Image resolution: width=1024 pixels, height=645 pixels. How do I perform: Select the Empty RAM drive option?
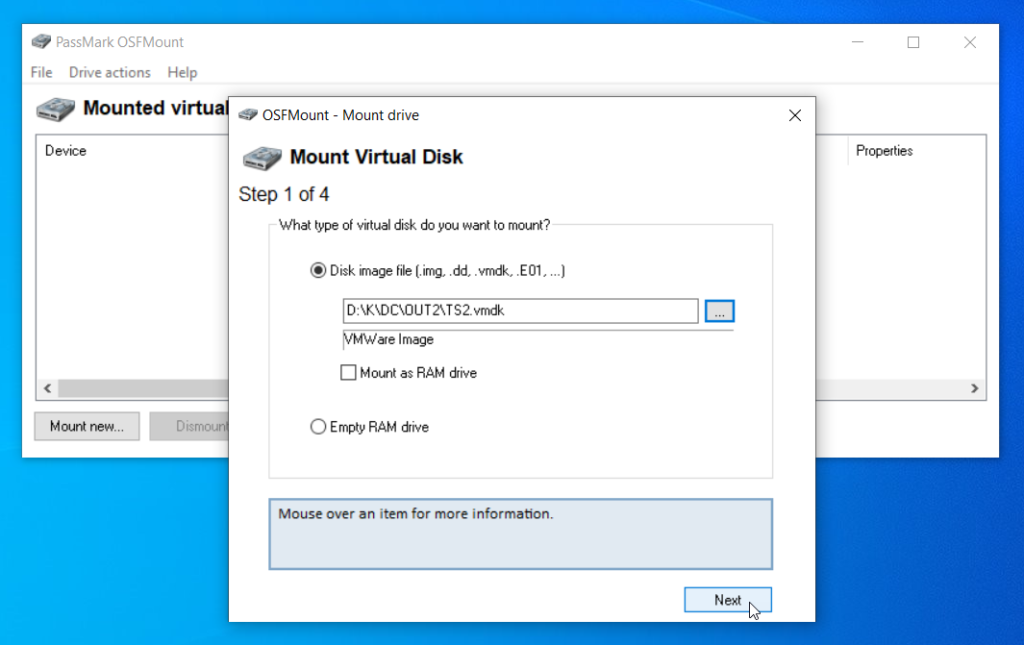(318, 427)
